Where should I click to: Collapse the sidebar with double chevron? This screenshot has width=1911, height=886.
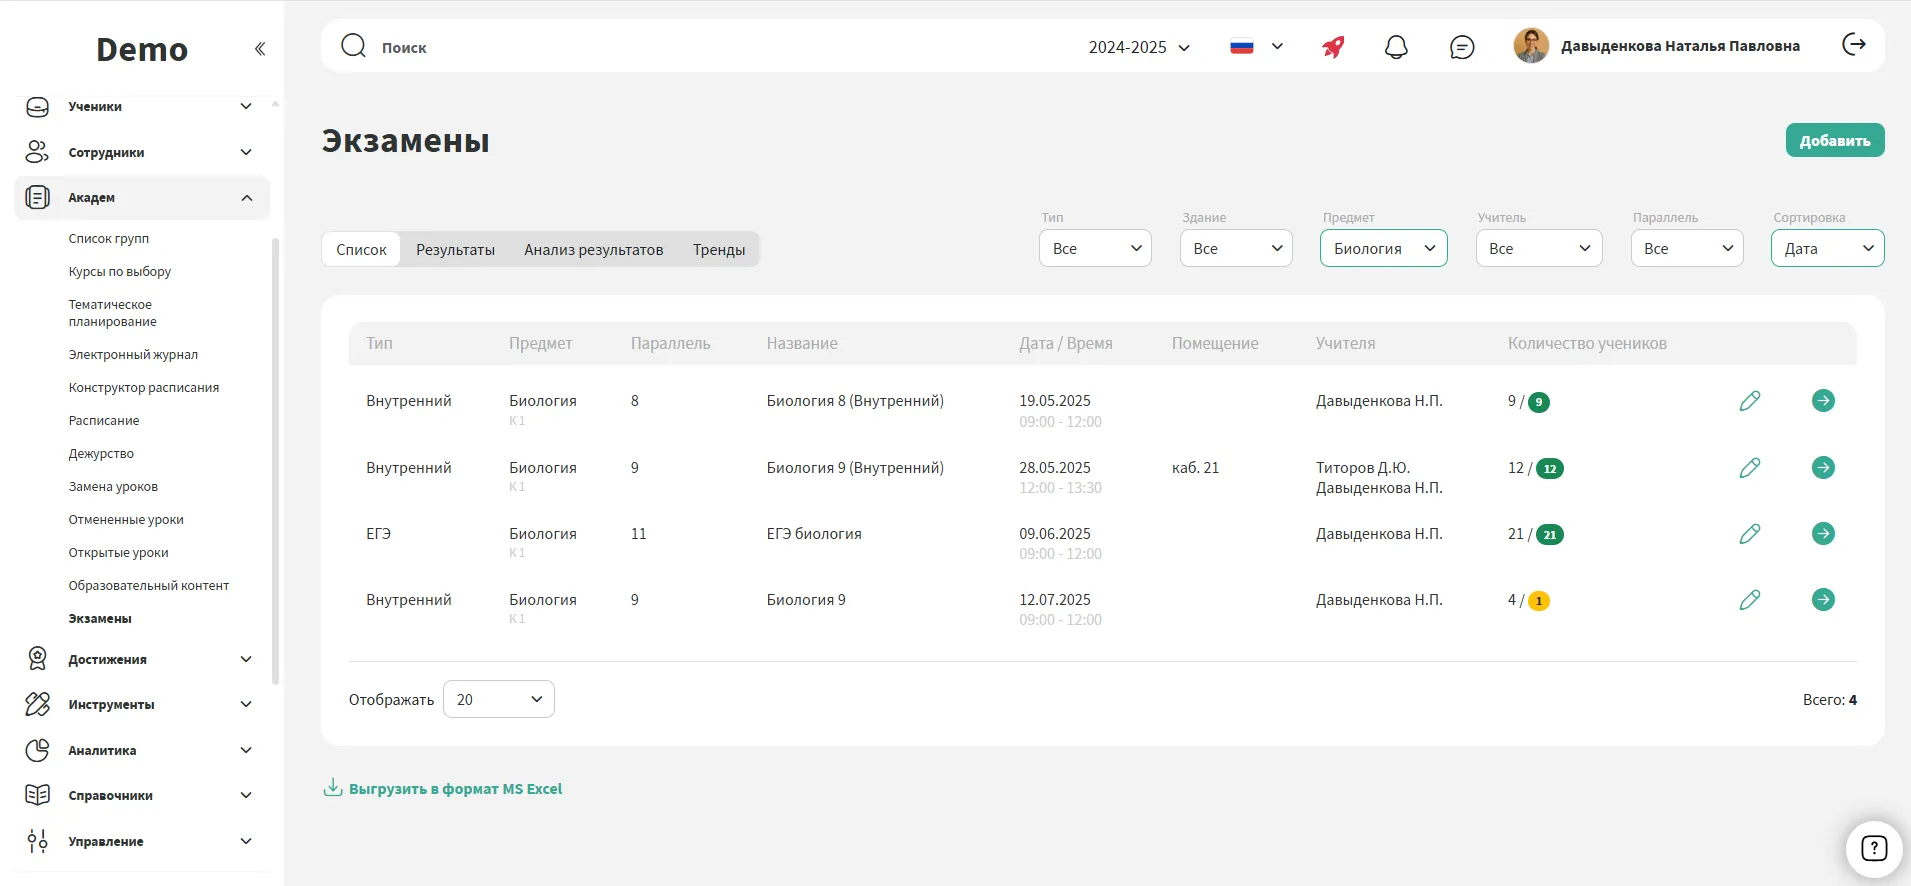coord(260,49)
